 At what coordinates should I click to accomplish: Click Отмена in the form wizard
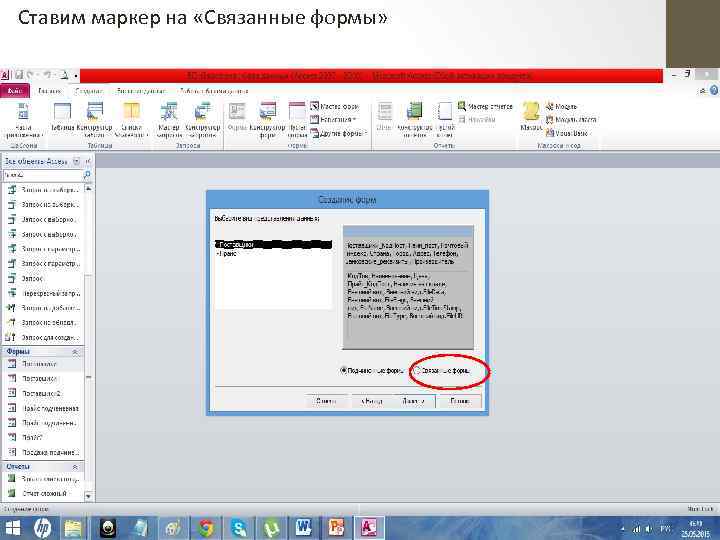[x=326, y=401]
